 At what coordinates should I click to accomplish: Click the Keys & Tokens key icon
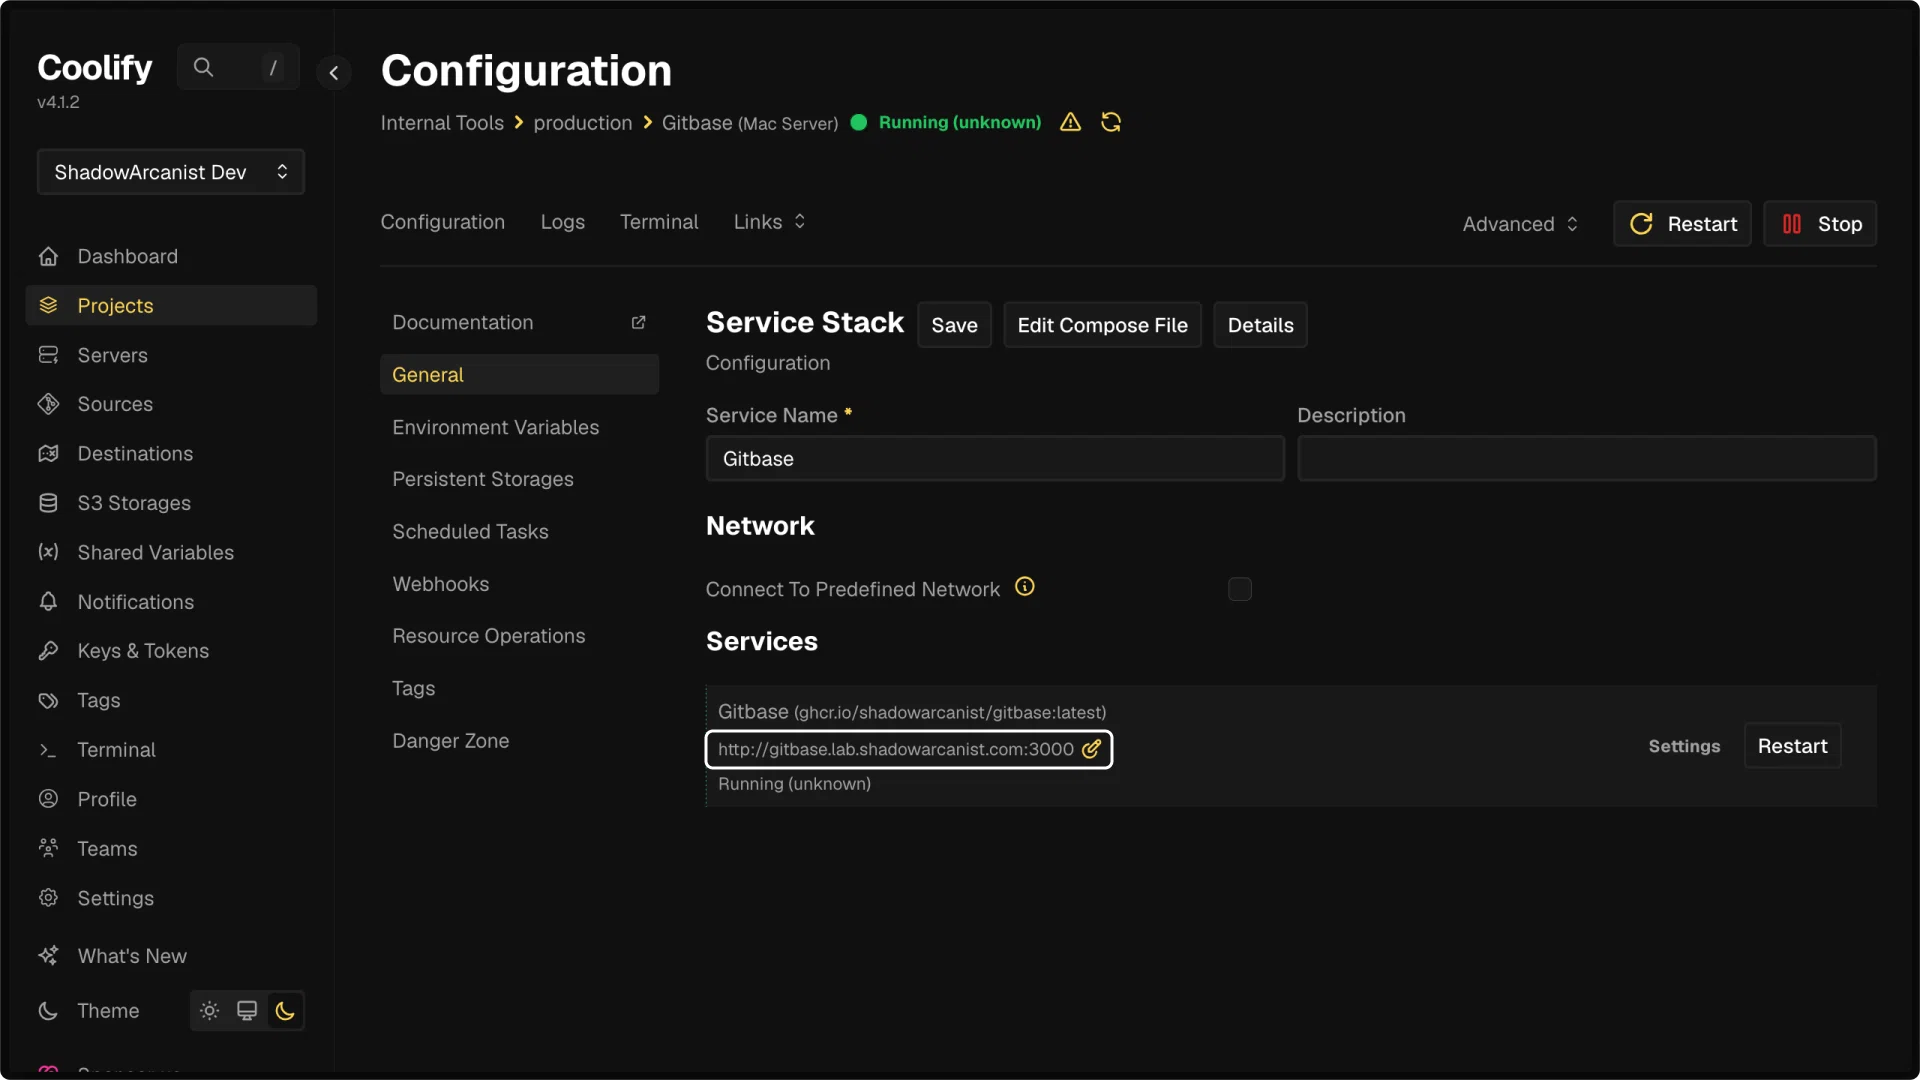coord(48,651)
